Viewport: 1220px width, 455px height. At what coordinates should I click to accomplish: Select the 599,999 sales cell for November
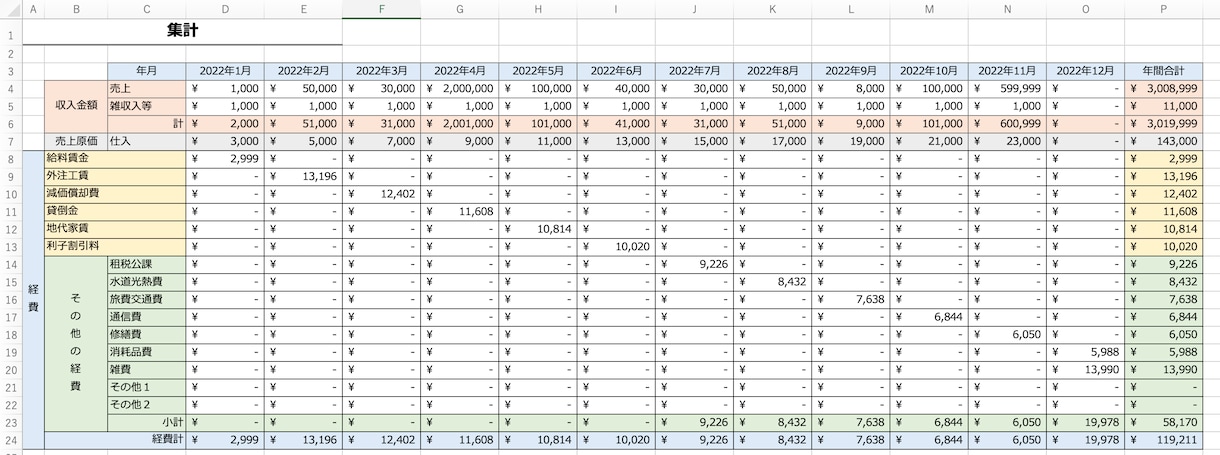coord(1007,89)
